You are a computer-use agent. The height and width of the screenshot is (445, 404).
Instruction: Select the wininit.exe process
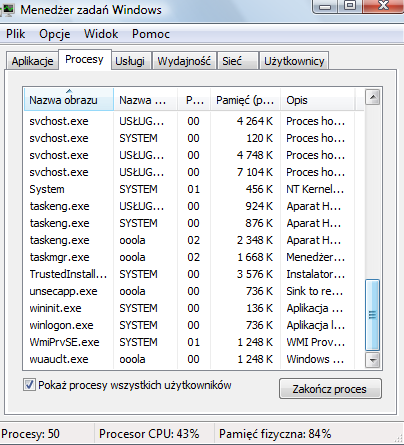pos(193,308)
